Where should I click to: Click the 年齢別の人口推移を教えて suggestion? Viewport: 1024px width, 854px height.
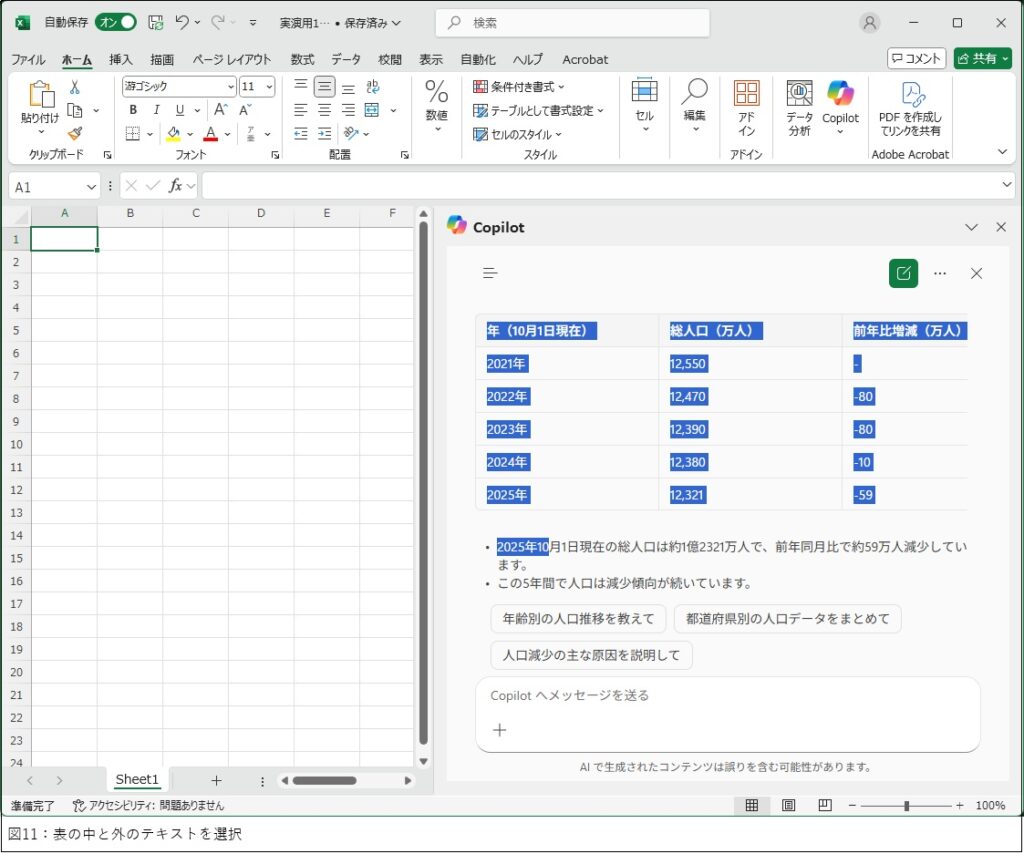[x=578, y=618]
